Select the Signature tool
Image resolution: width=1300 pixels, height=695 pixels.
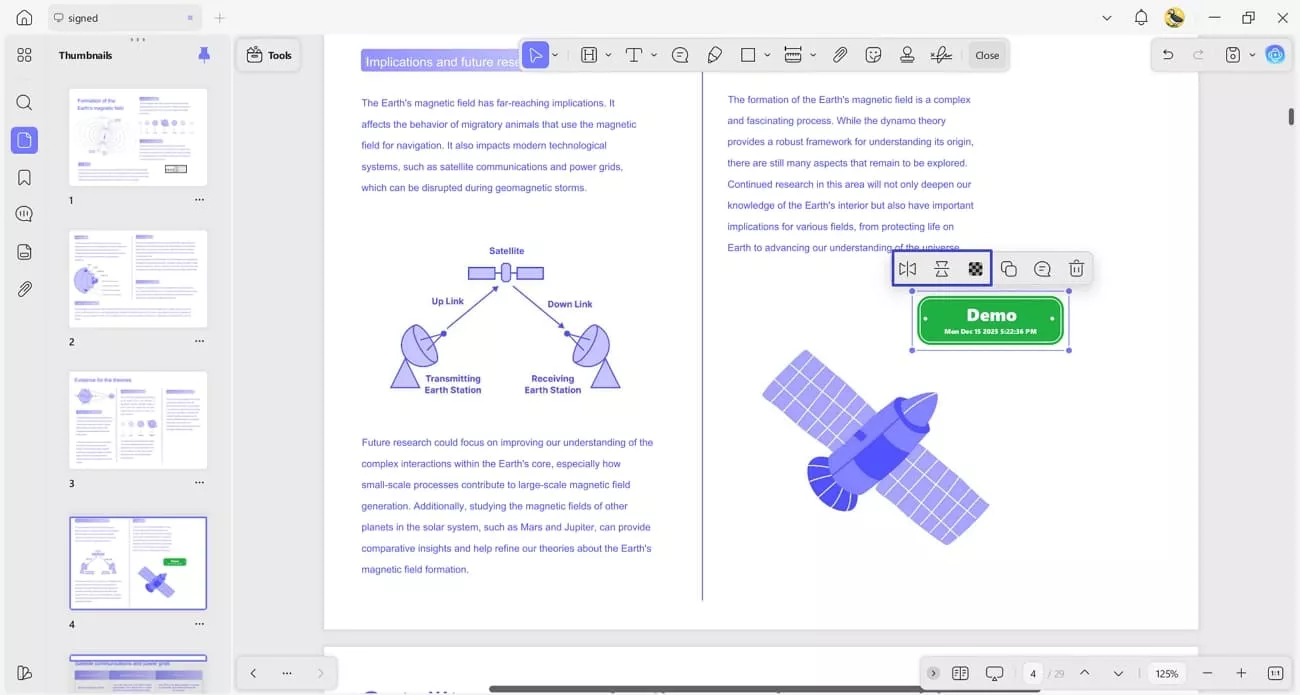coord(940,55)
